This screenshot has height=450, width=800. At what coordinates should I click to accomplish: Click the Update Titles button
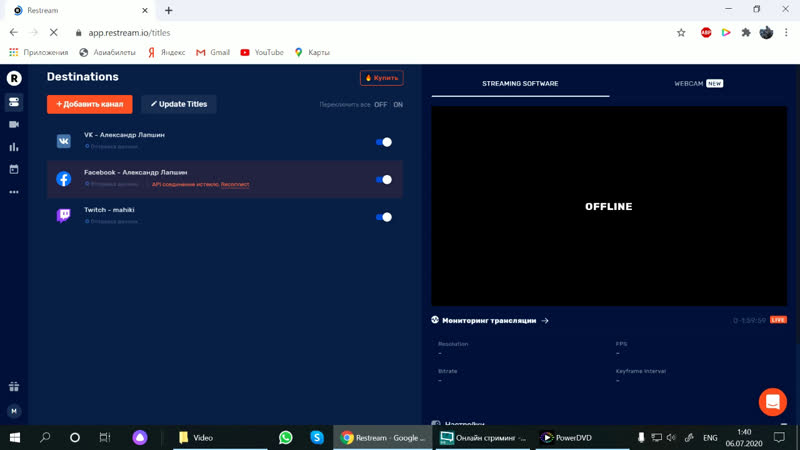coord(179,104)
